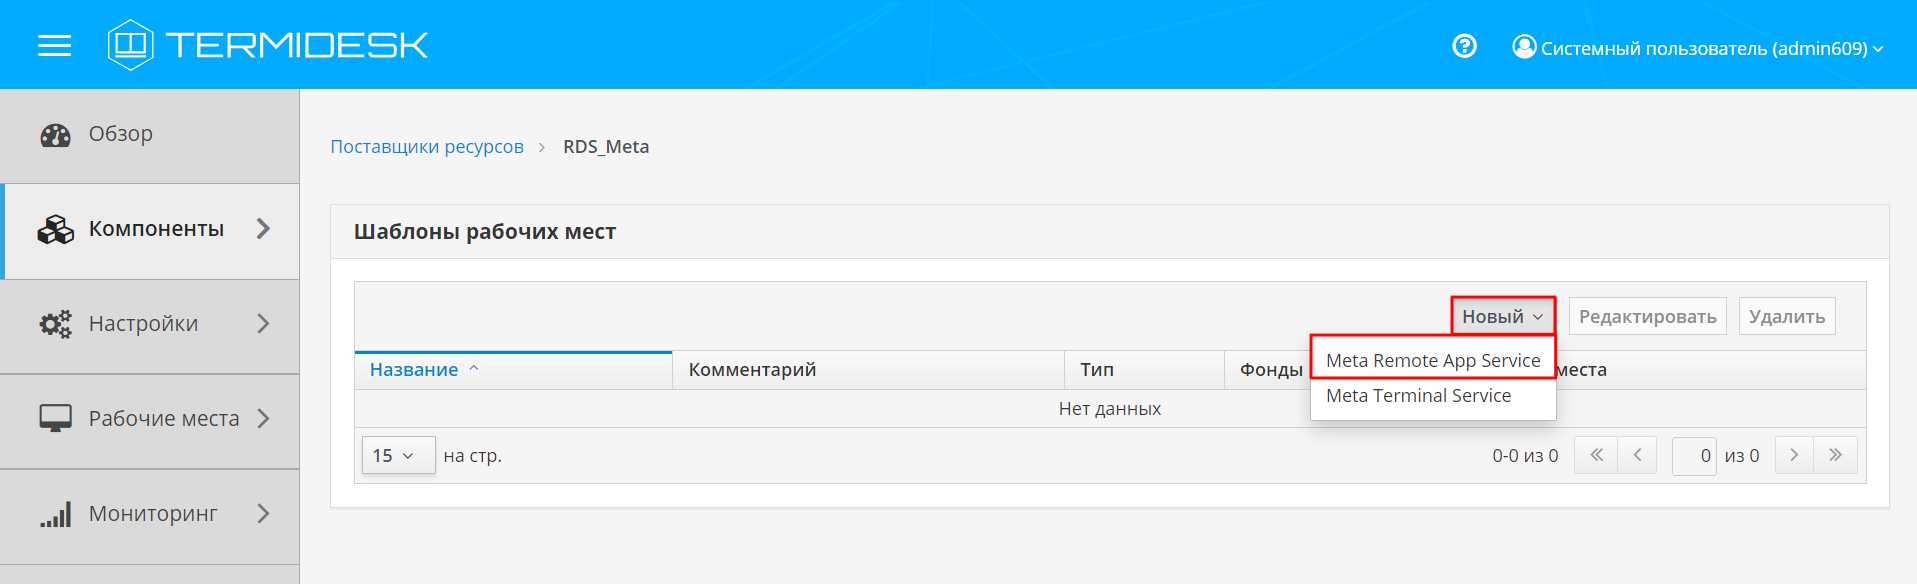Open the Настройки sidebar item
Screen dimensions: 1917x584
click(150, 324)
